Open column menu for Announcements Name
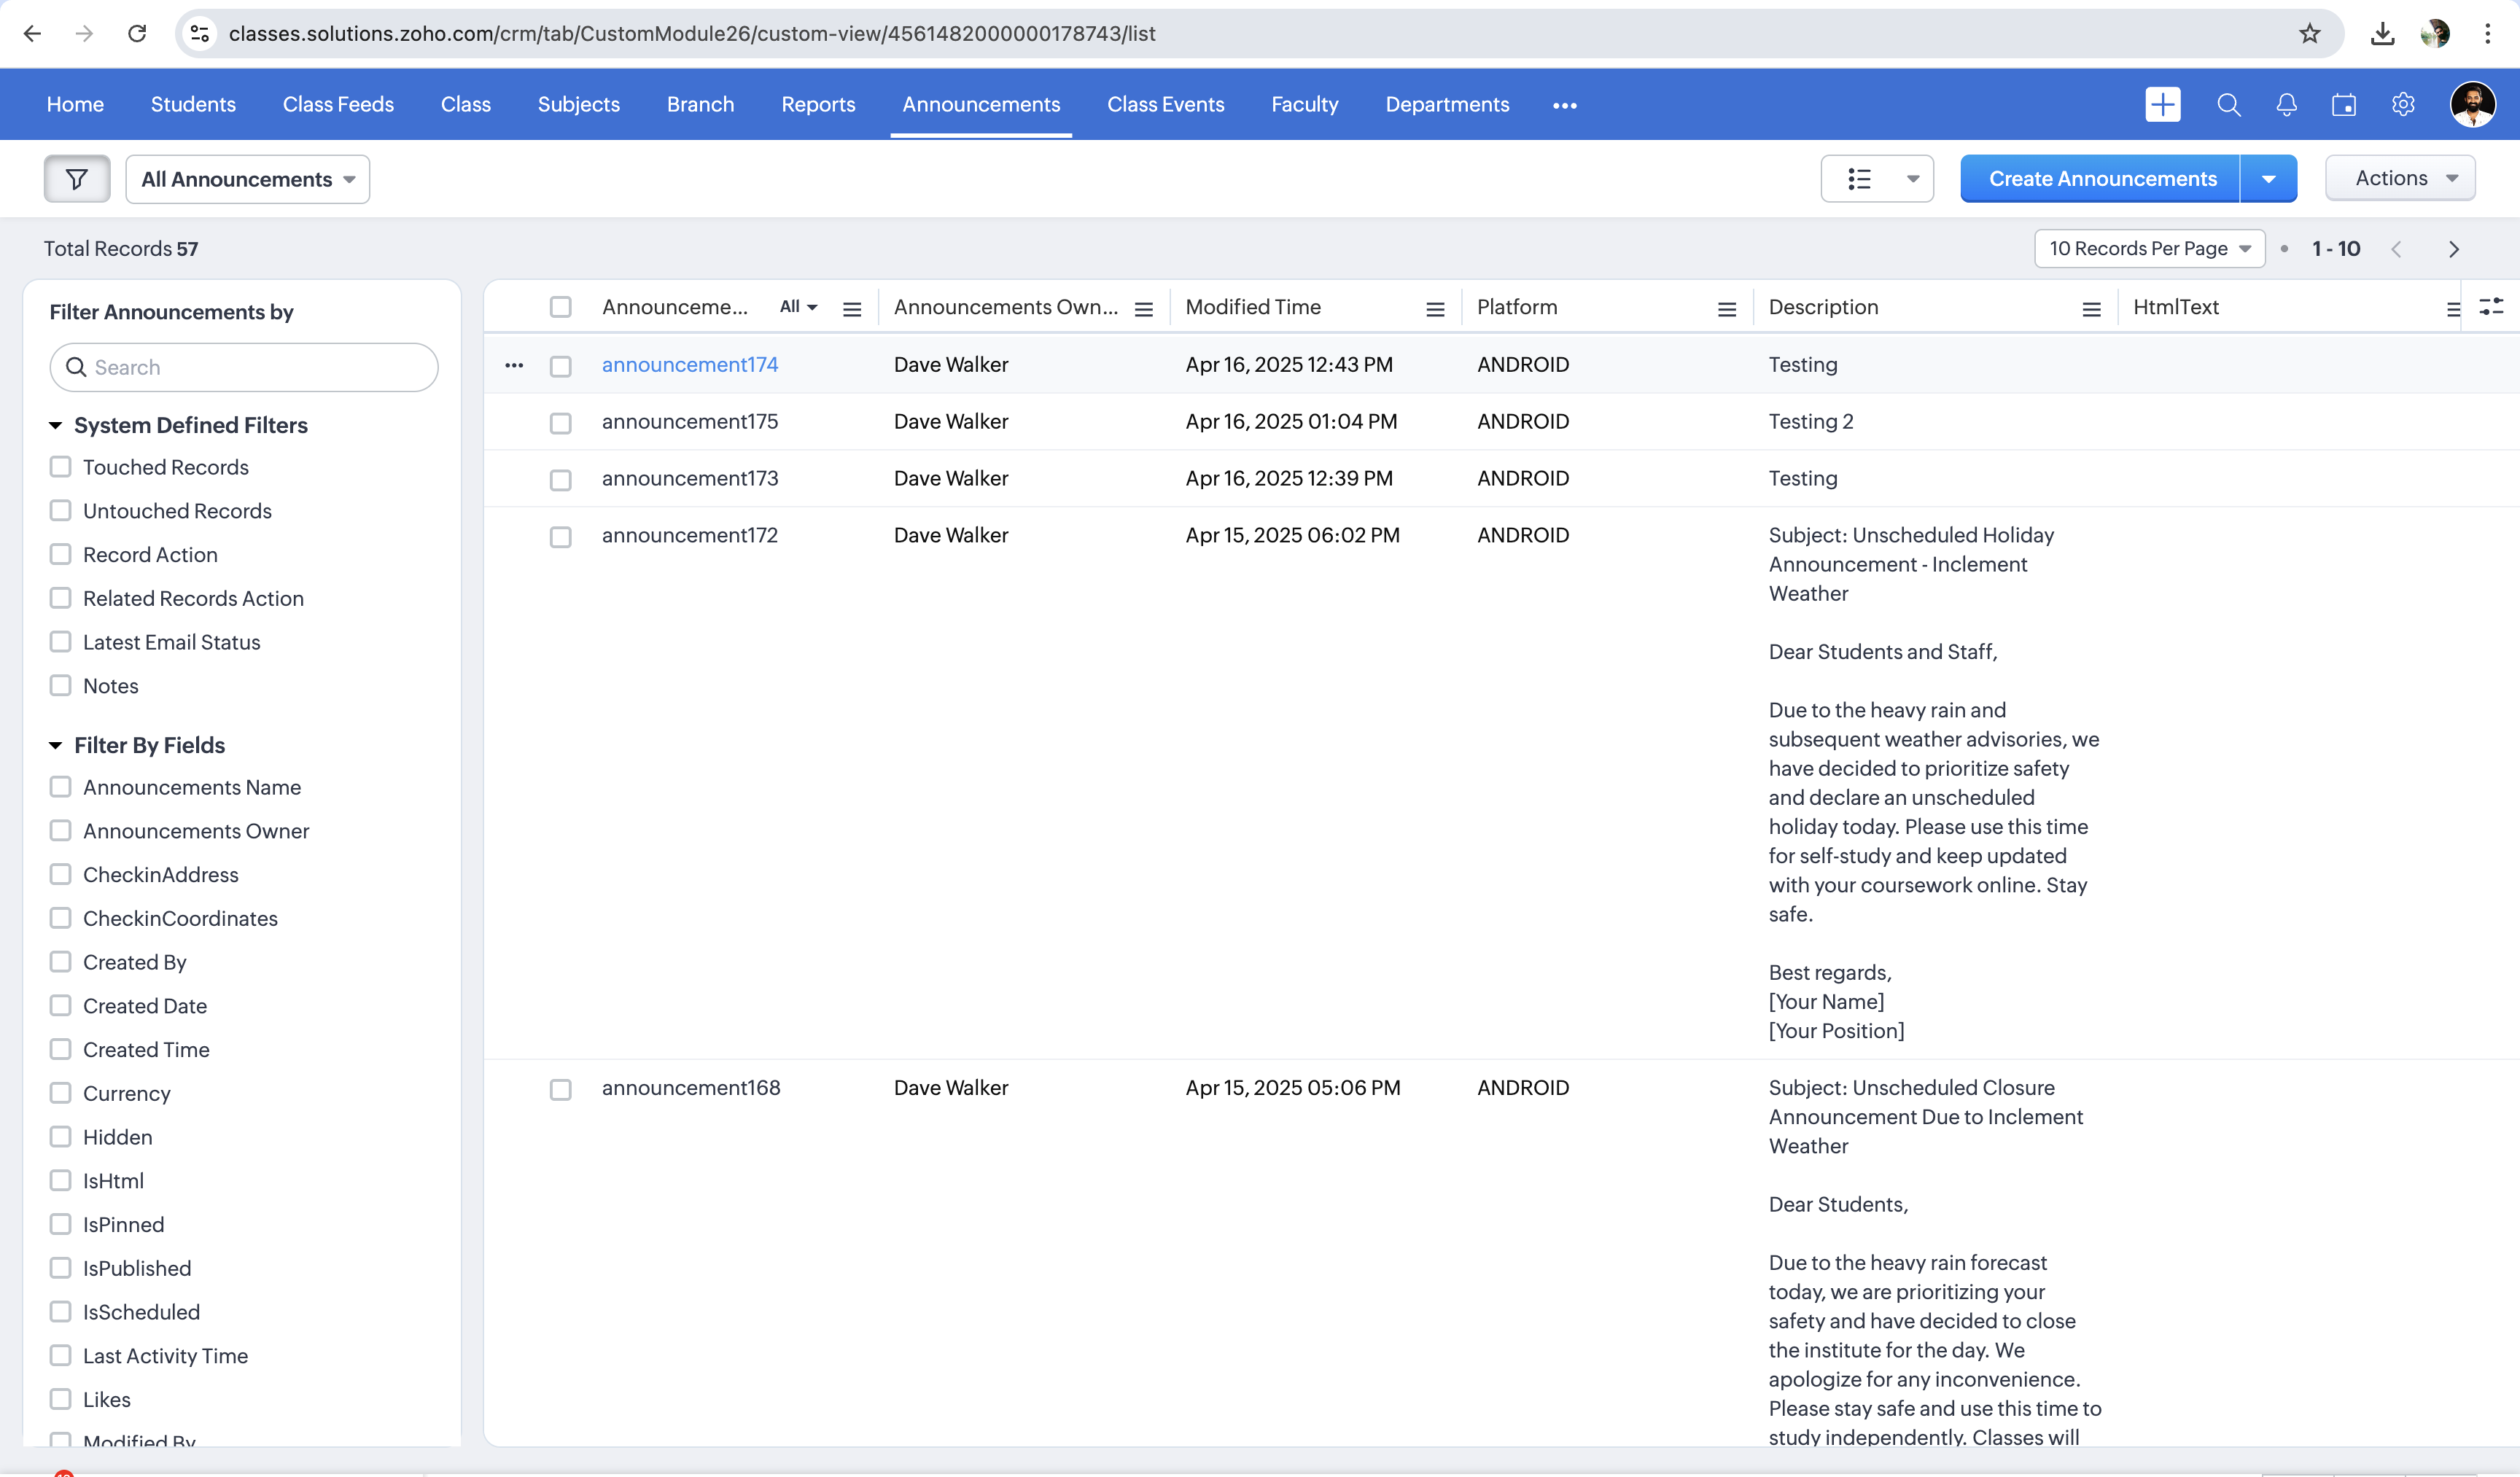The image size is (2520, 1477). [852, 309]
